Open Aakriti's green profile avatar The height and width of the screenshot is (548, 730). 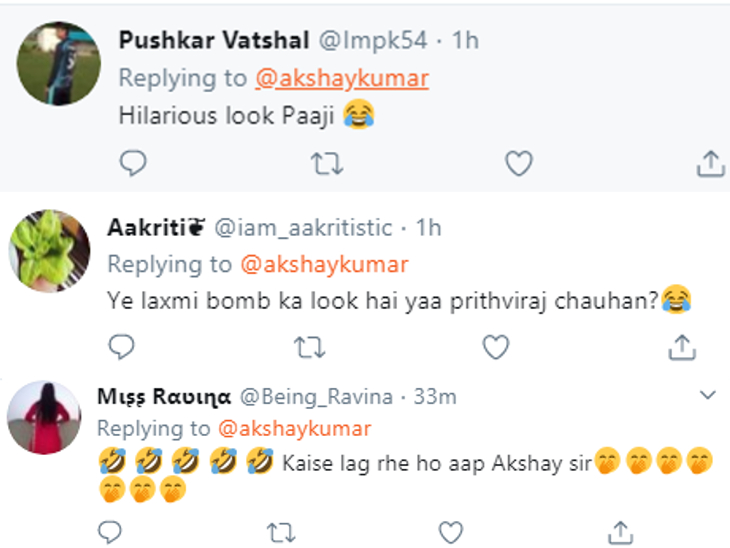(49, 251)
